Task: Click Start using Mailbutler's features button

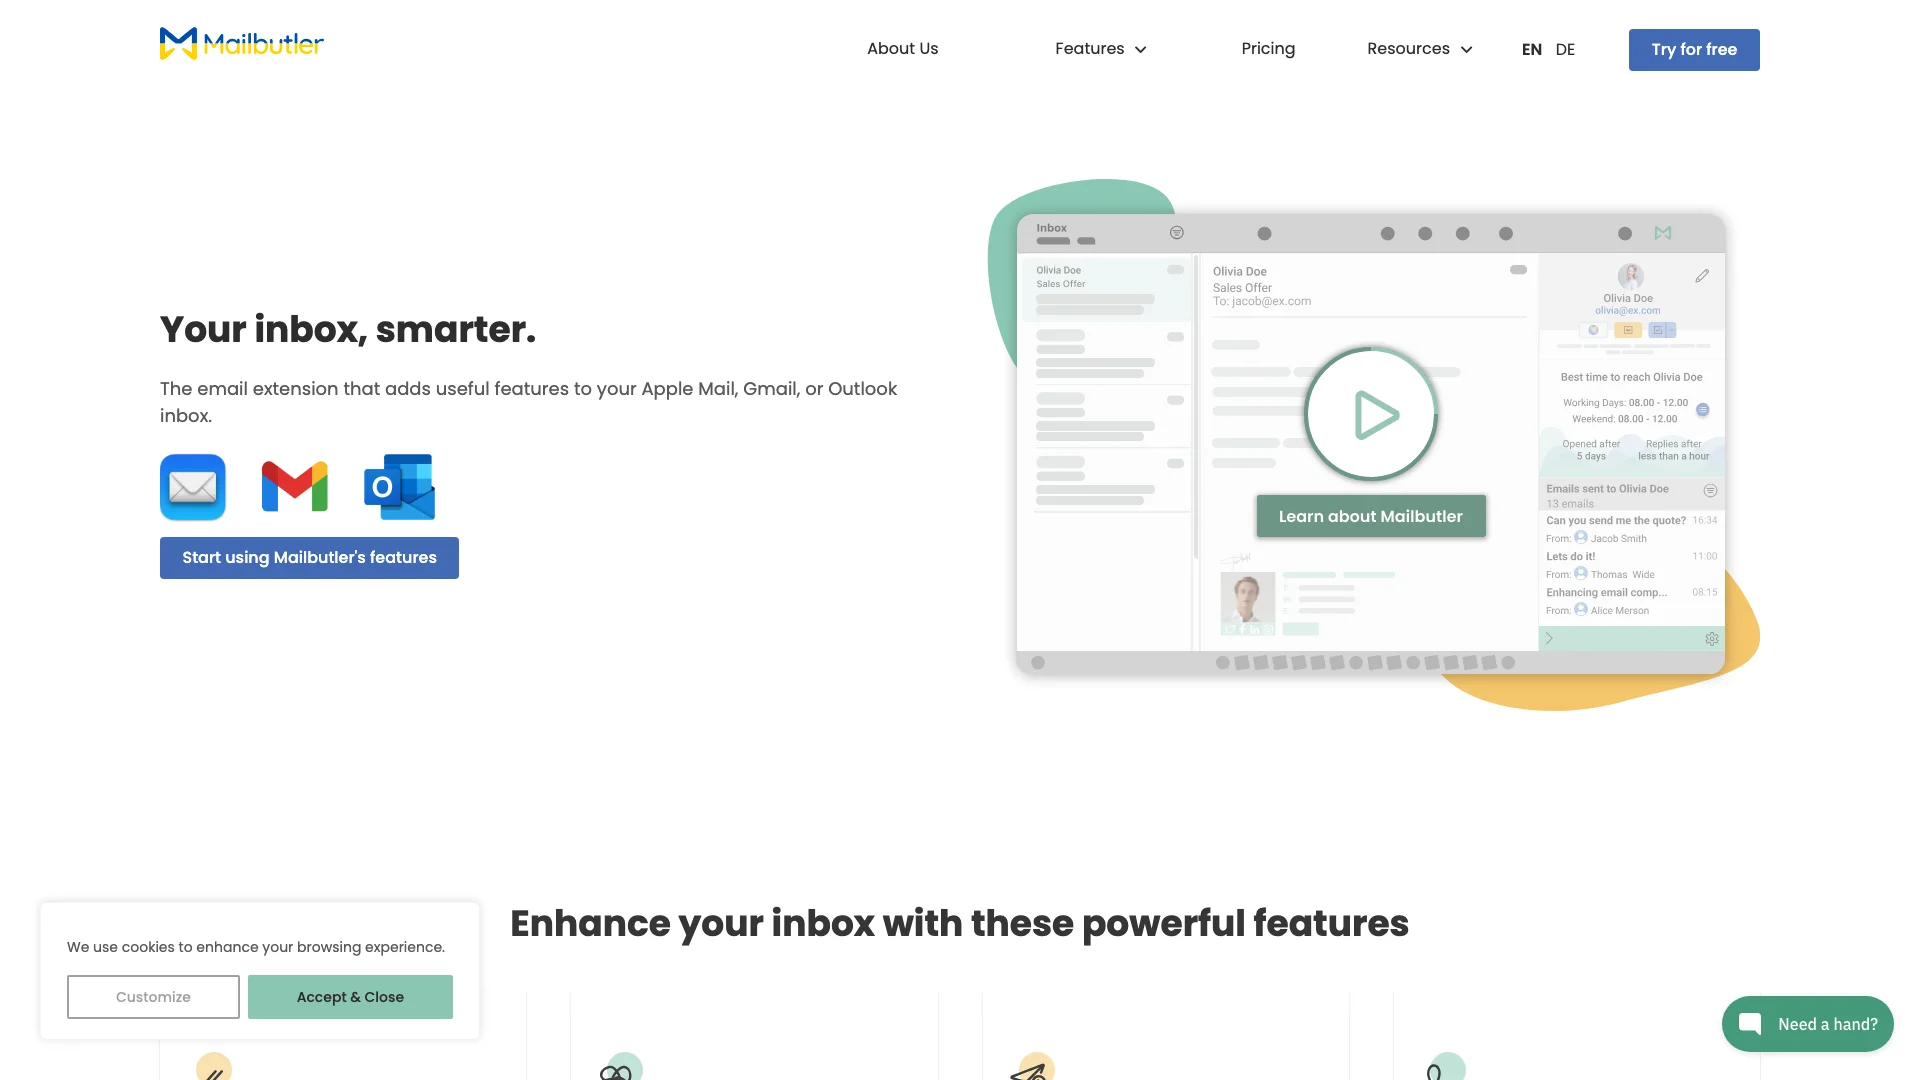Action: pos(309,558)
